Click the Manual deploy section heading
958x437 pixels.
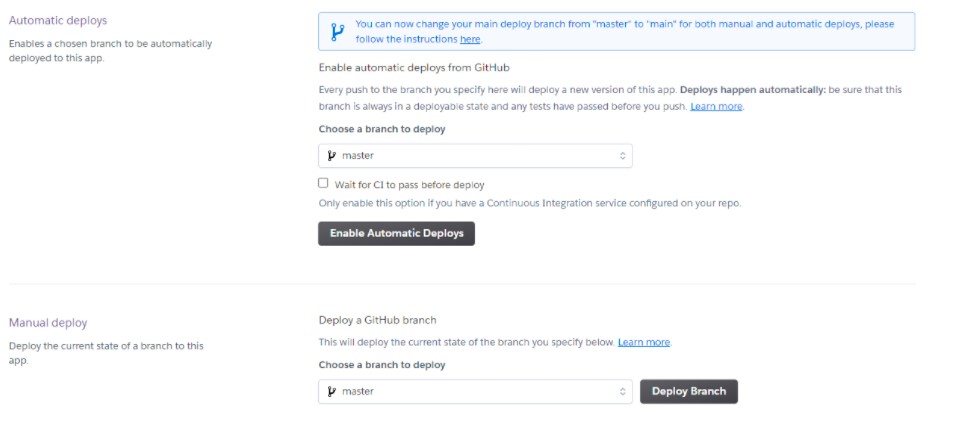click(48, 323)
